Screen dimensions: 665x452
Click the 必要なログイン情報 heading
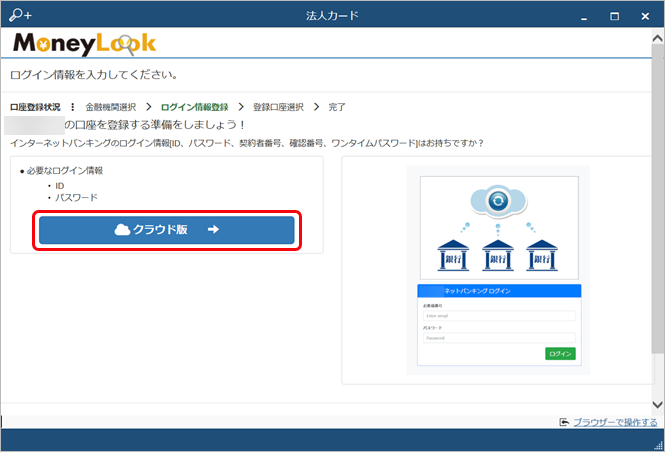[x=65, y=171]
